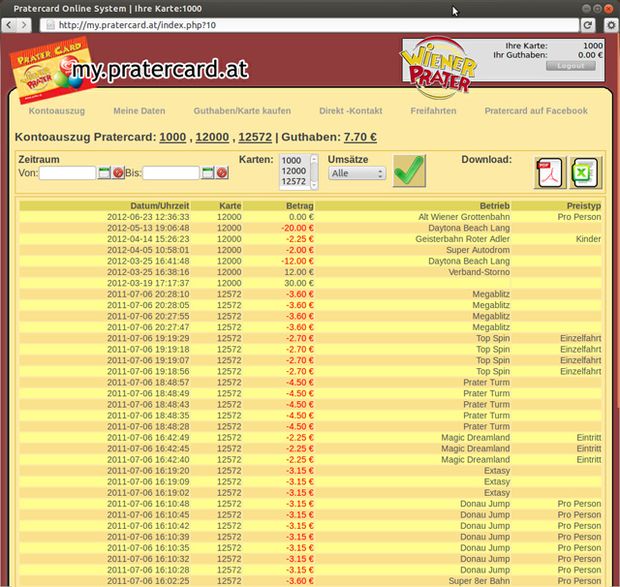Click the -2.00 € amount cell
The width and height of the screenshot is (620, 587).
tap(300, 250)
